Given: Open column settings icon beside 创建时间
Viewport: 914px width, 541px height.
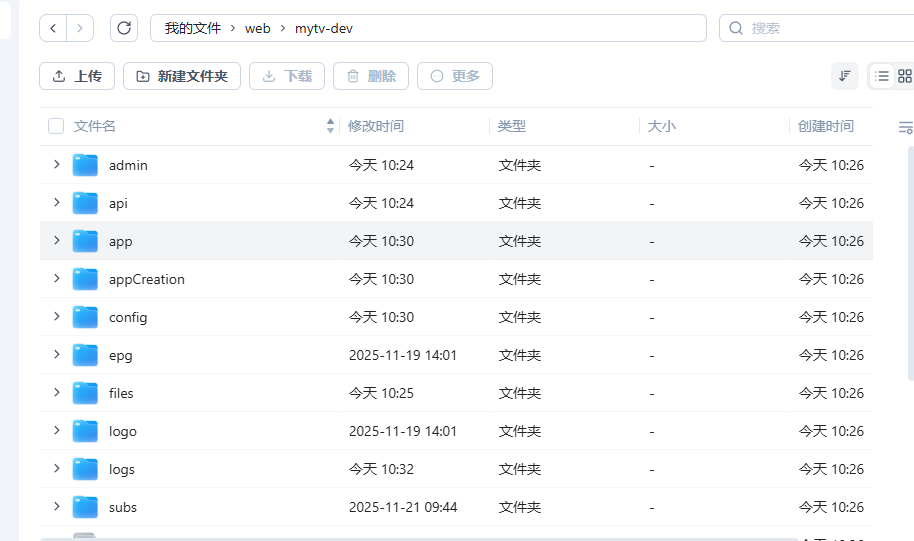Looking at the screenshot, I should click(905, 127).
